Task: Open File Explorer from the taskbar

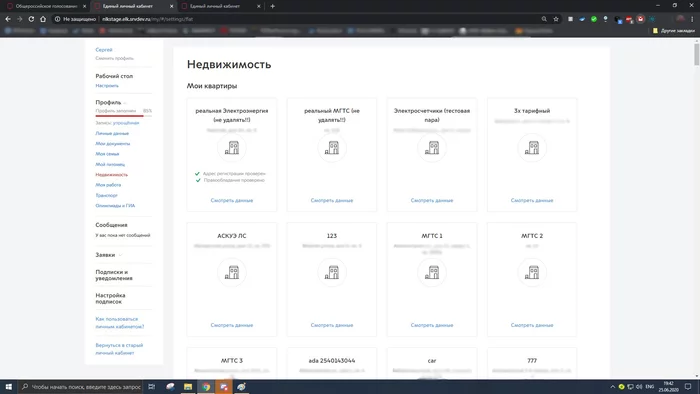Action: (x=188, y=387)
